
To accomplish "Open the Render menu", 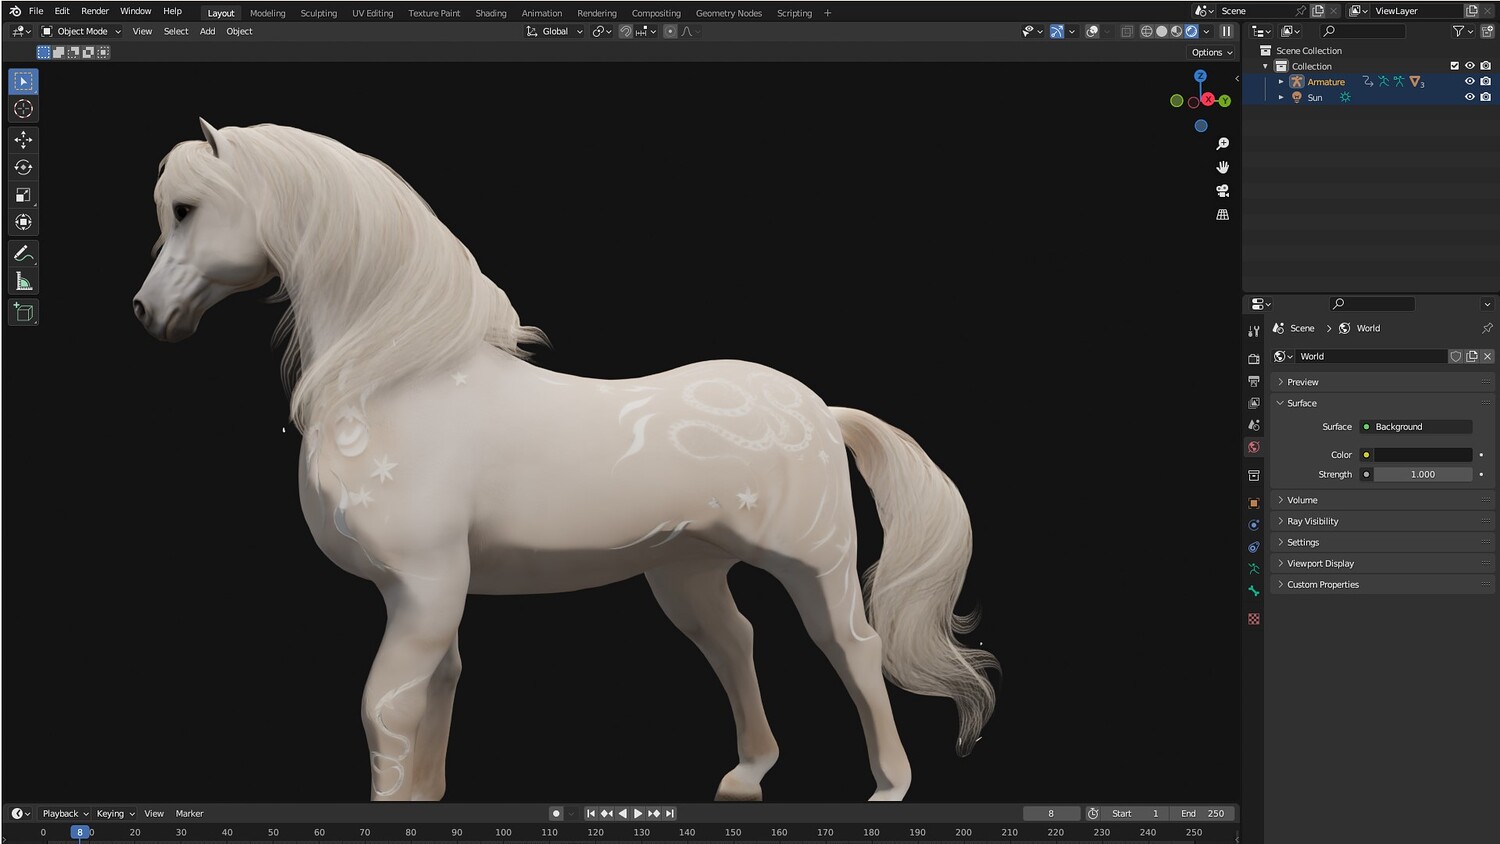I will [95, 11].
